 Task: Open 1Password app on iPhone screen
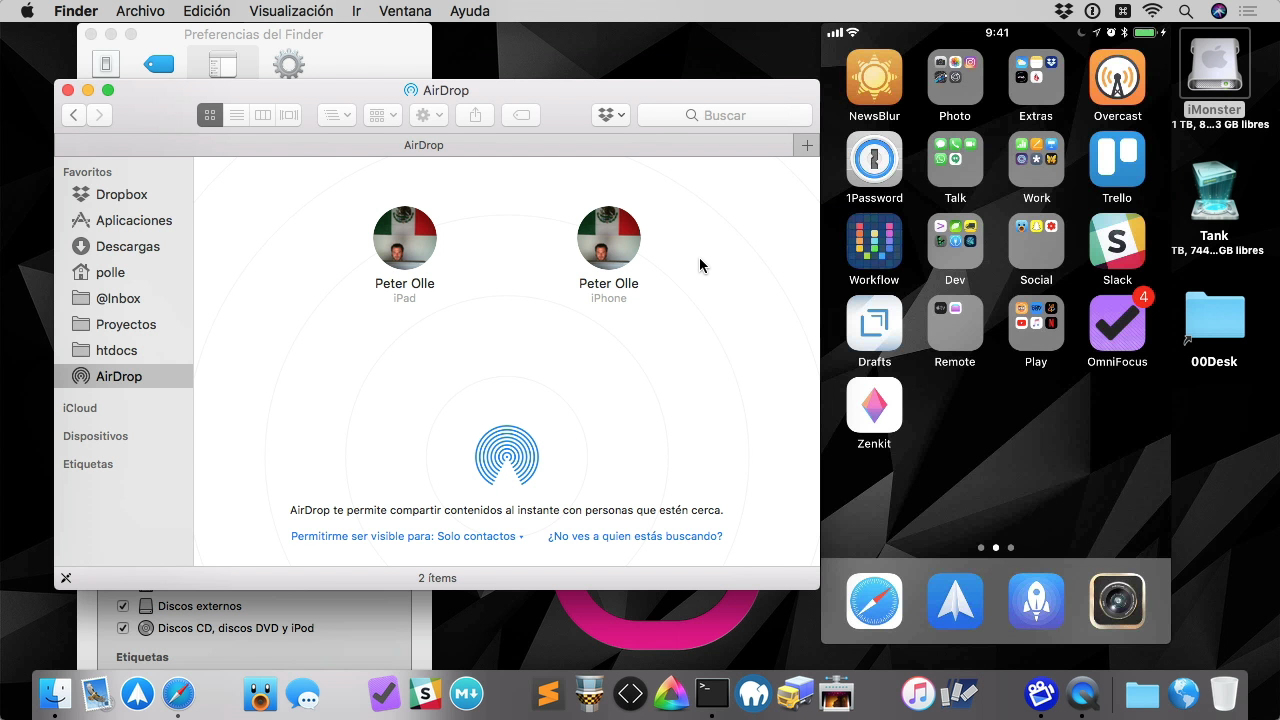(874, 159)
